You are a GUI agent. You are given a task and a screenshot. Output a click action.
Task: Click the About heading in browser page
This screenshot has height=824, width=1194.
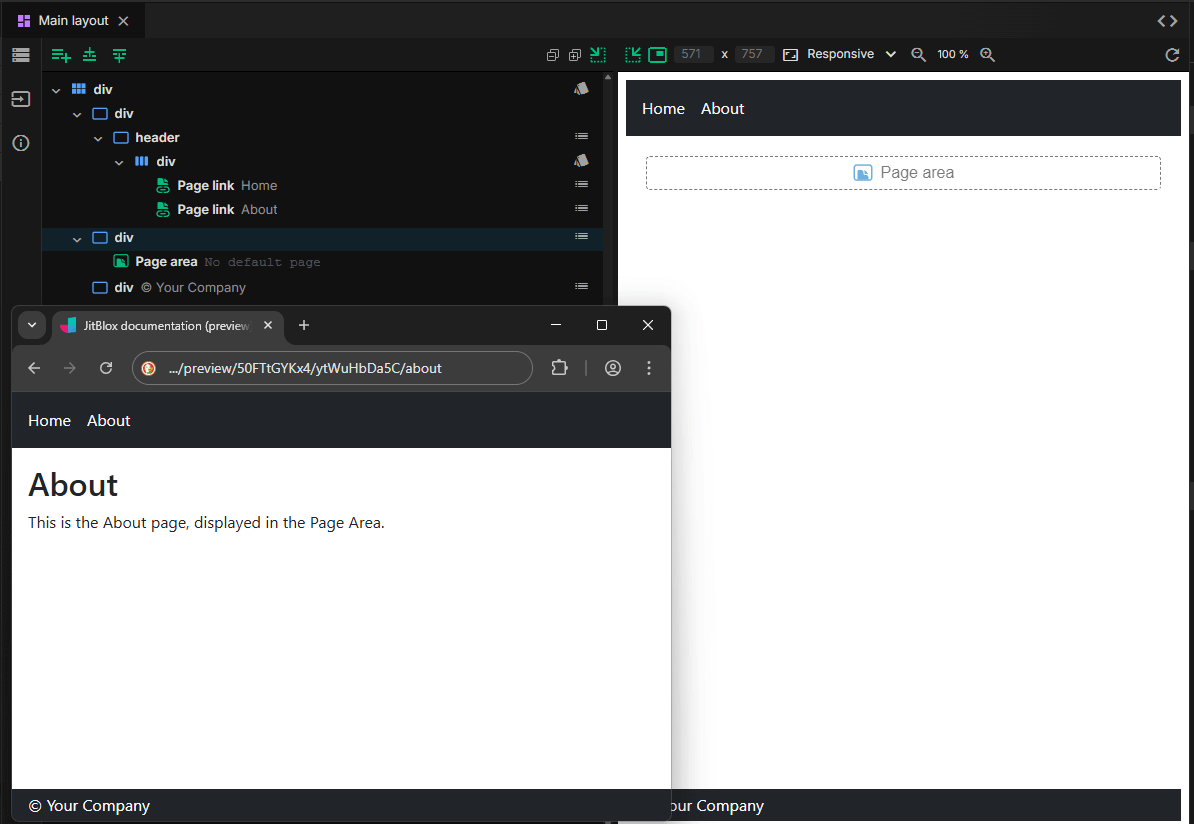(73, 485)
